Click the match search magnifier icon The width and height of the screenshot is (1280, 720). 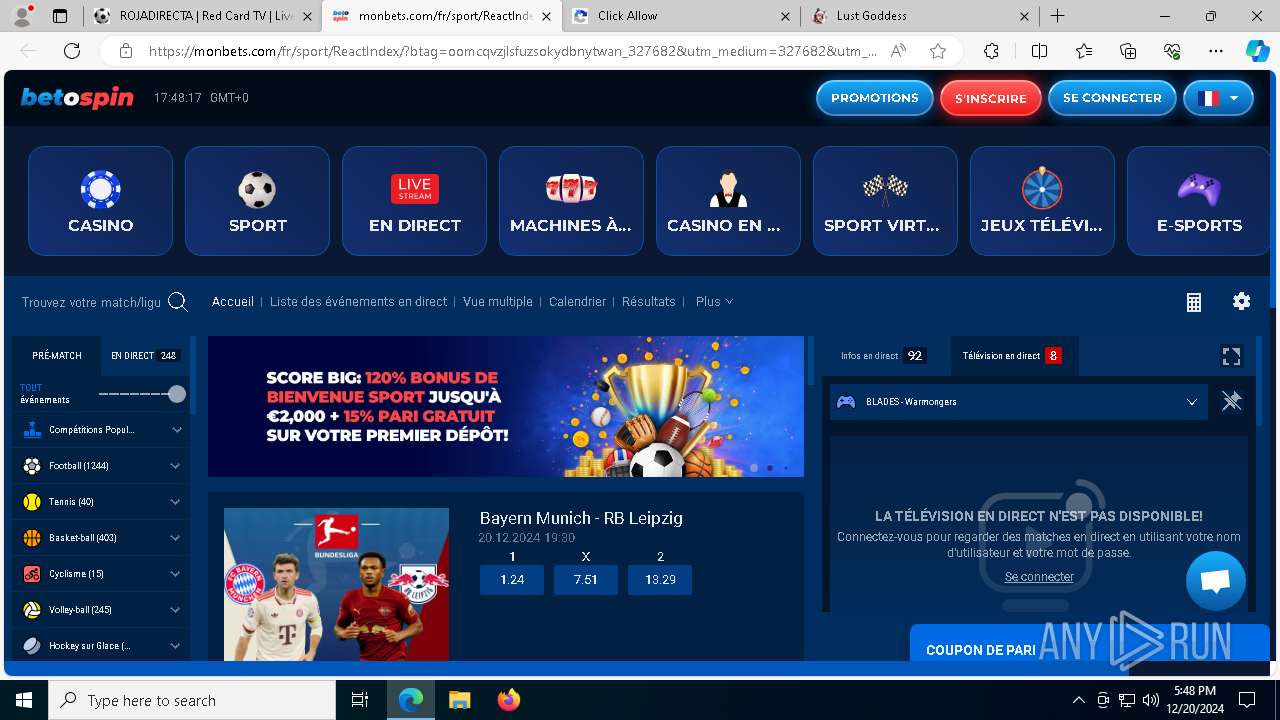click(178, 302)
